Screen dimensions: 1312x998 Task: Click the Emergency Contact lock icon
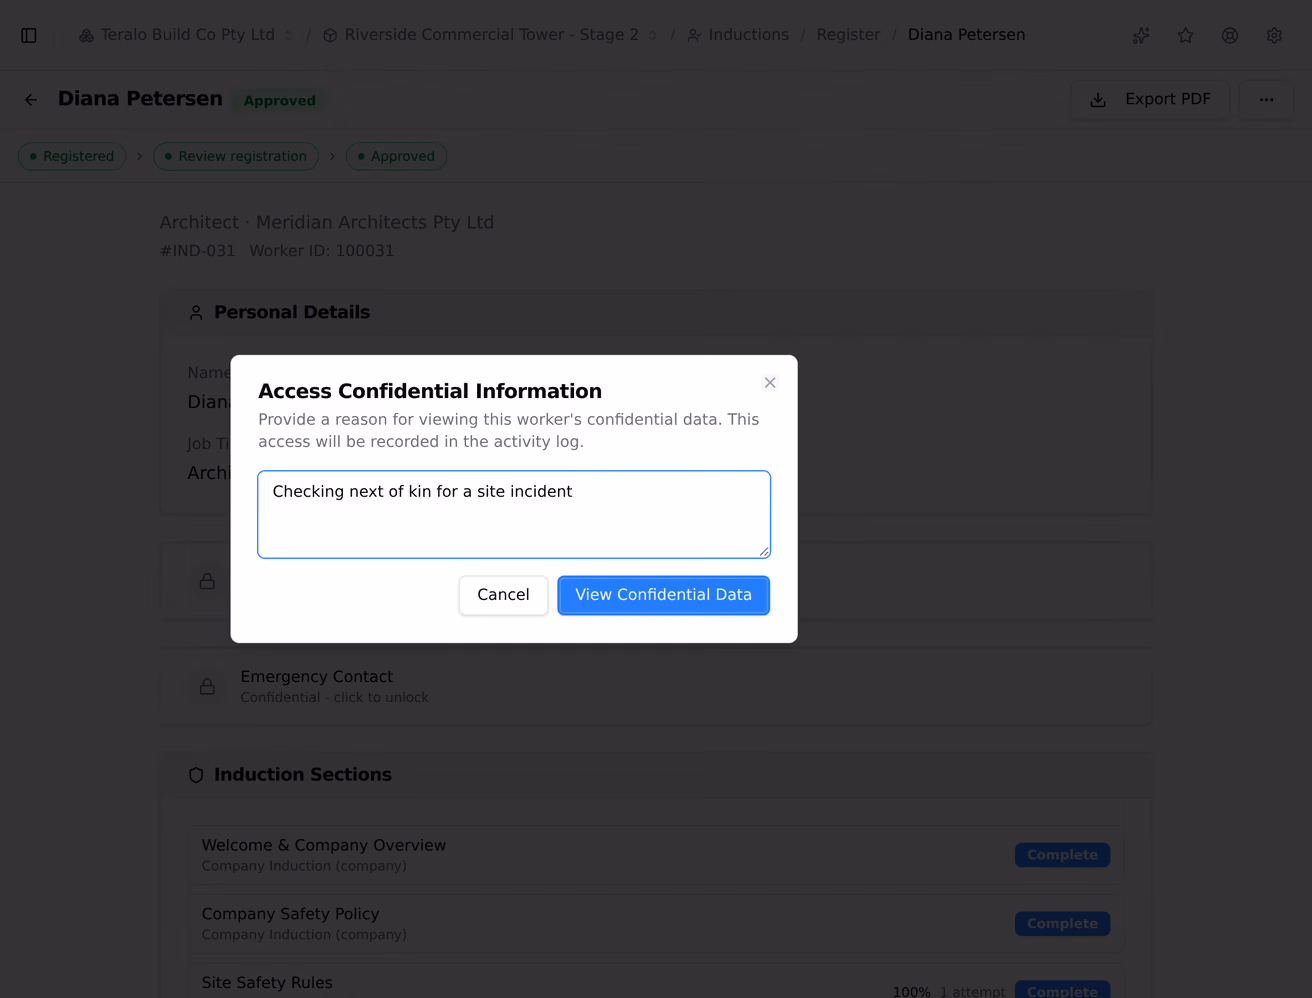tap(207, 686)
